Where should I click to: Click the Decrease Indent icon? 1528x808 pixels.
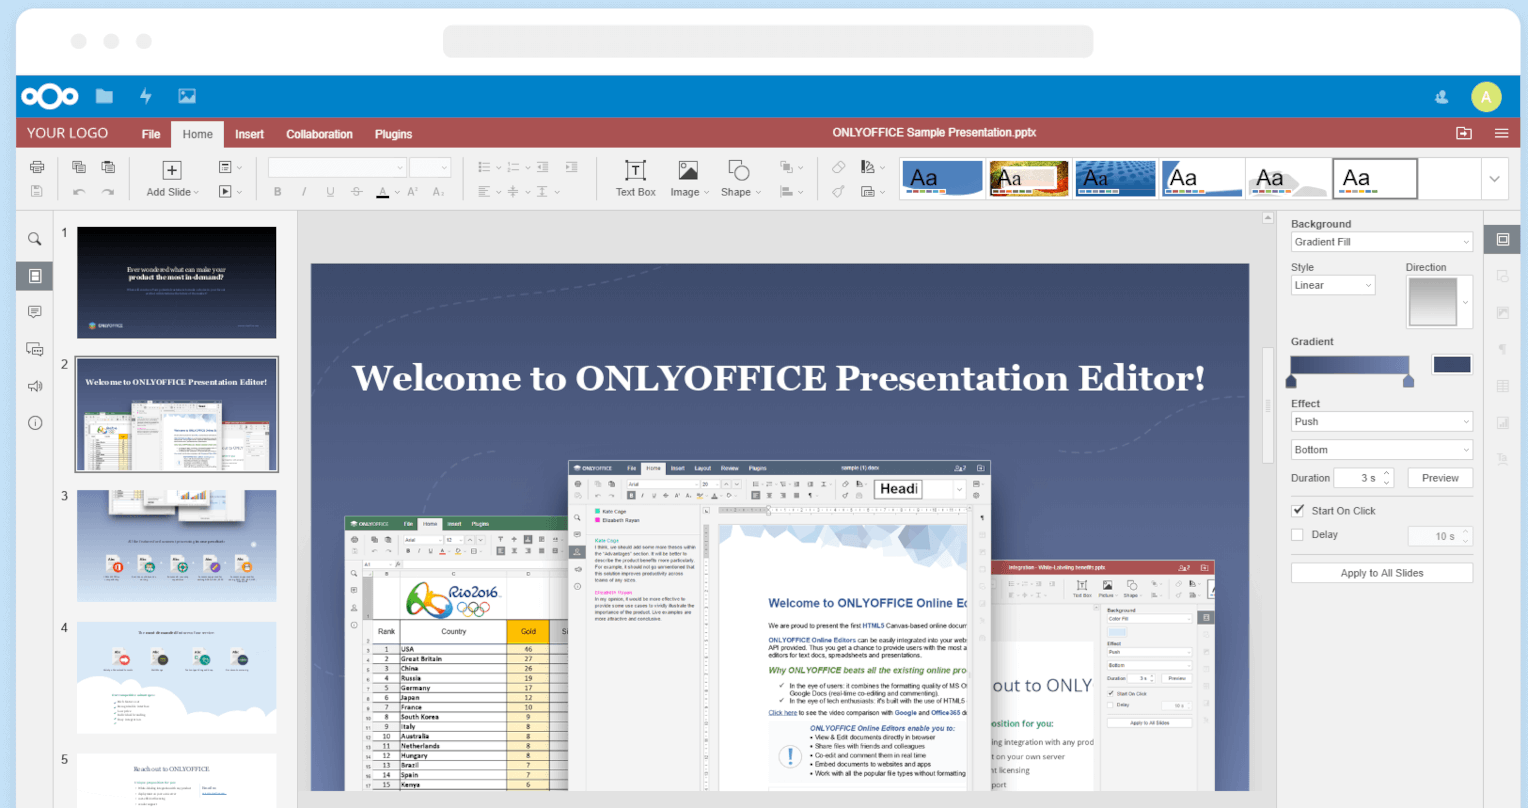(542, 167)
